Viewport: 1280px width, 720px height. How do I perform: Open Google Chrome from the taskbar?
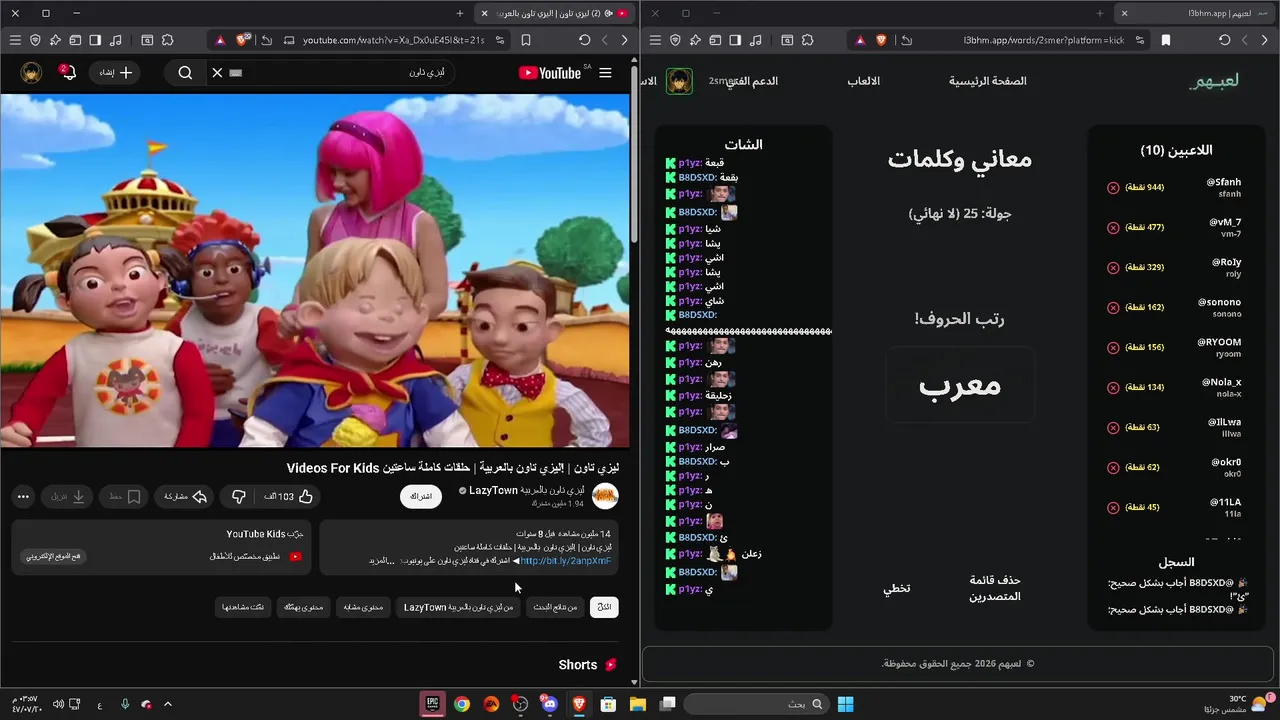[461, 704]
